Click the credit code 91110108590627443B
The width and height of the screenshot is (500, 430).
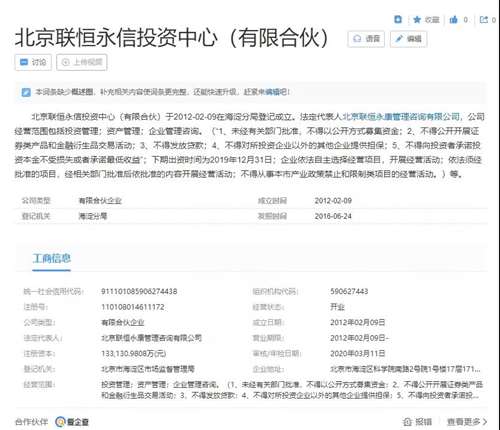pyautogui.click(x=139, y=292)
